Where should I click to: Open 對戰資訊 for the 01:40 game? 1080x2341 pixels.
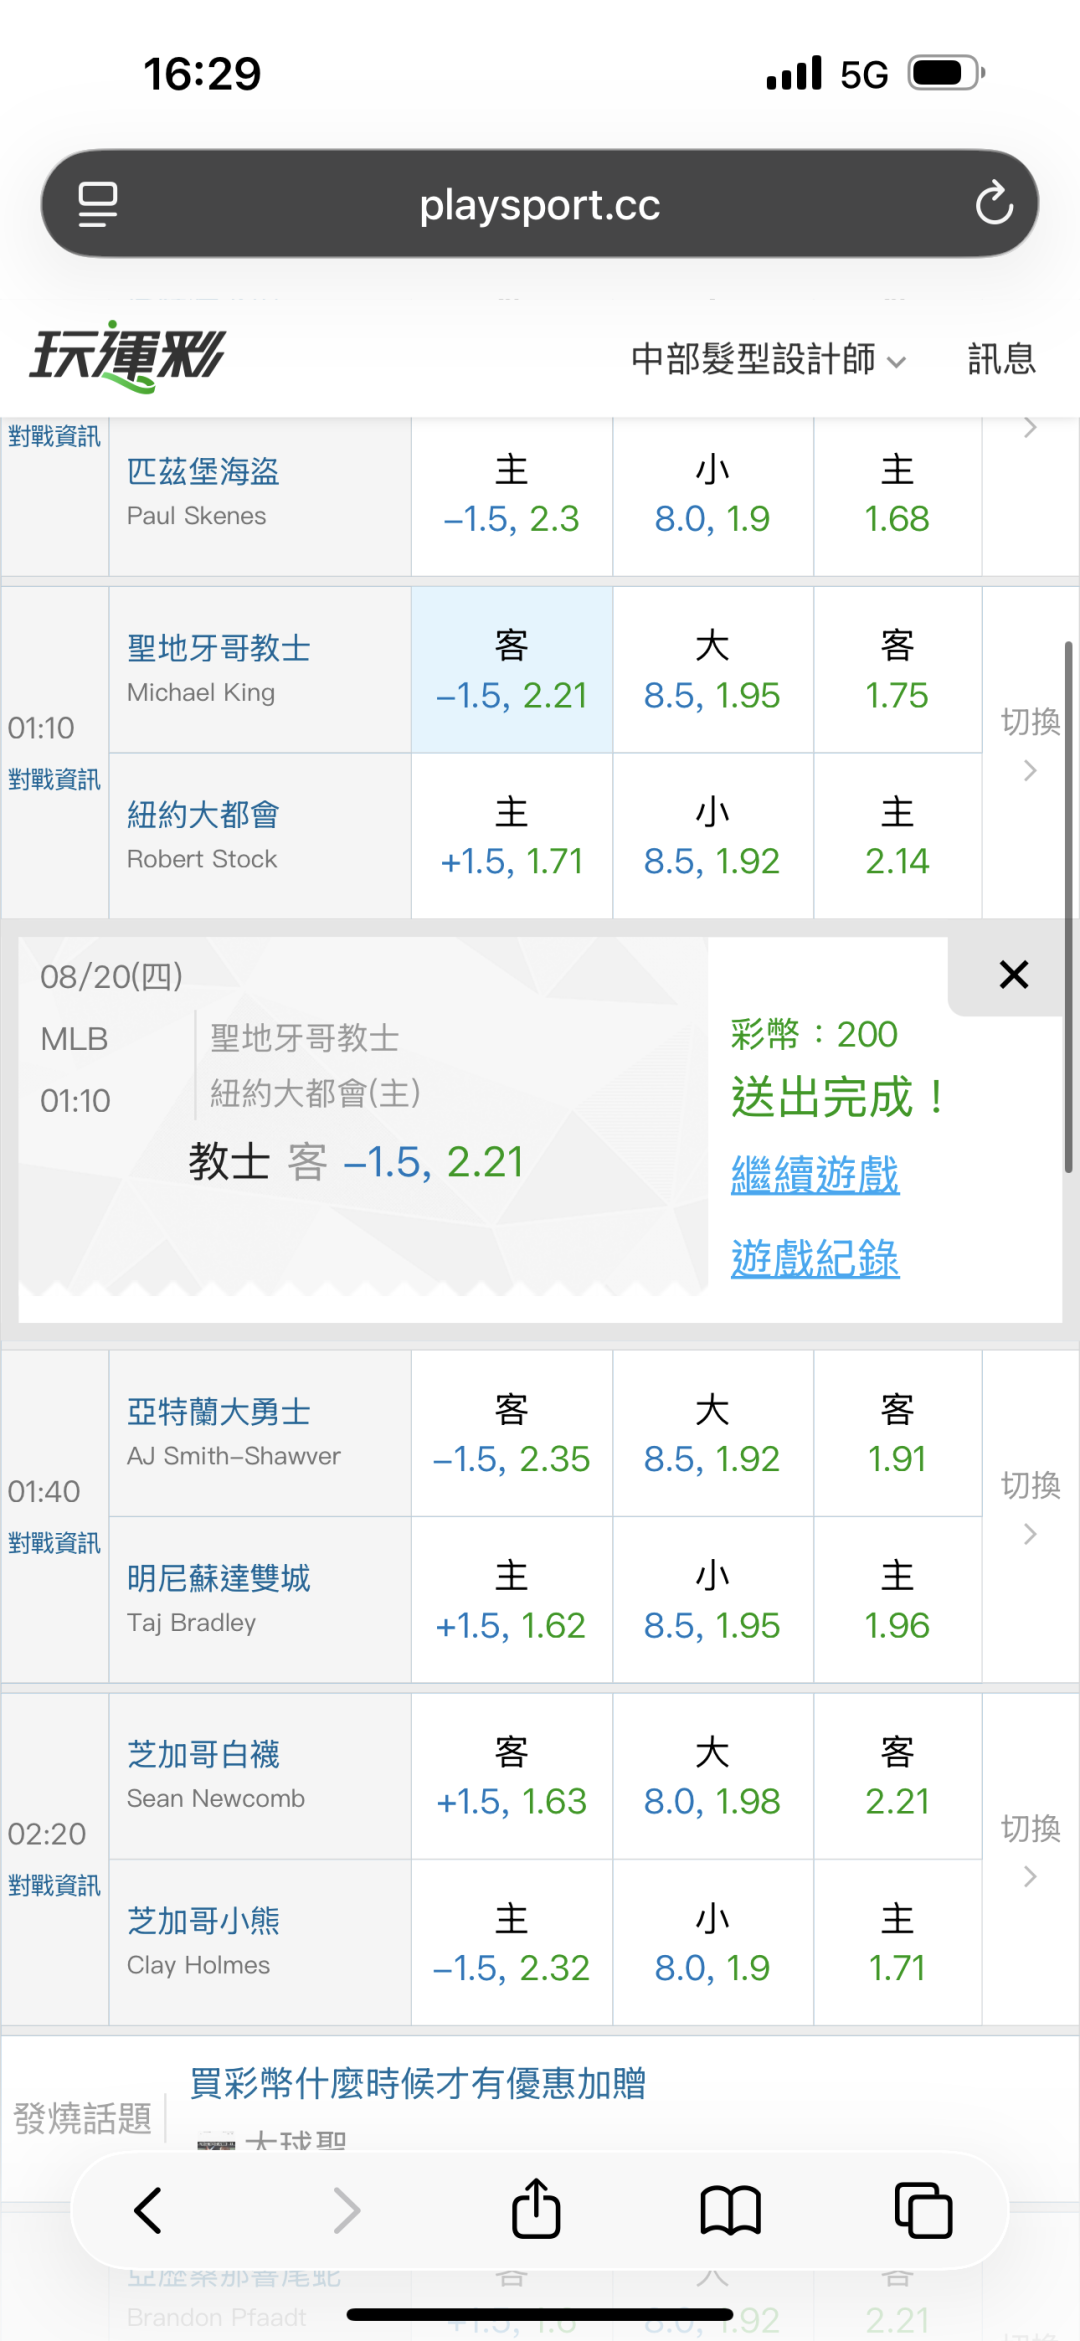pos(55,1543)
